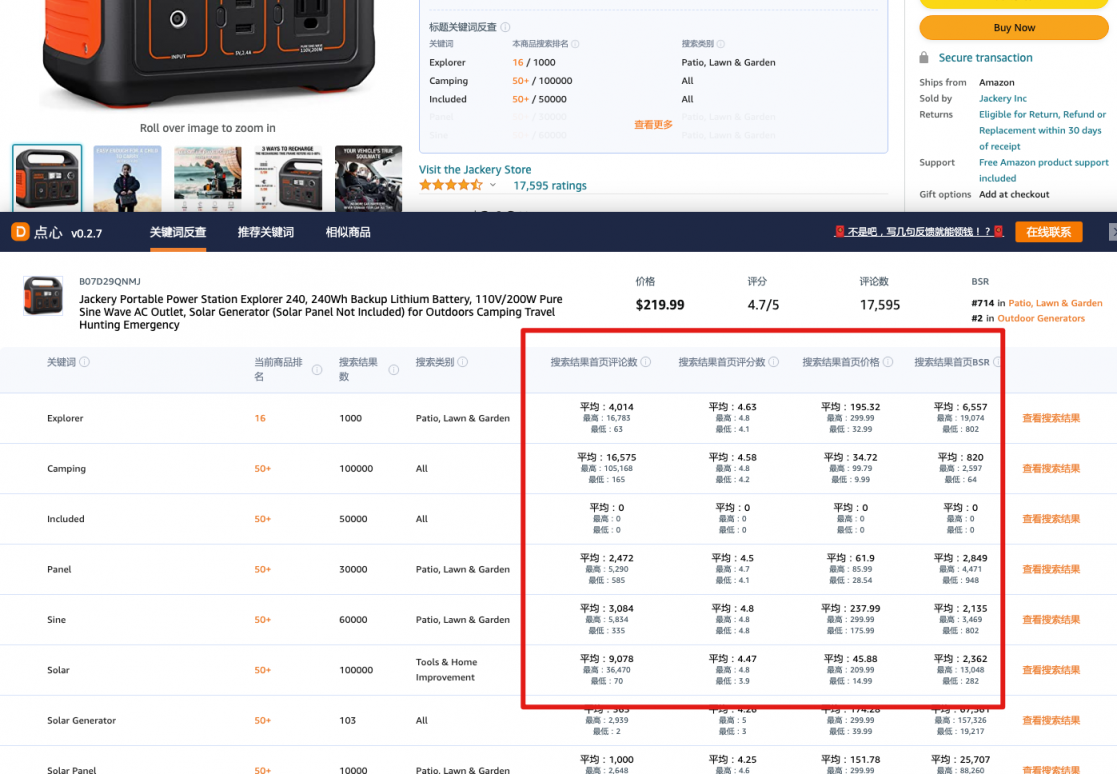Select the first power station front thumbnail
Viewport: 1117px width, 774px height.
tap(47, 178)
